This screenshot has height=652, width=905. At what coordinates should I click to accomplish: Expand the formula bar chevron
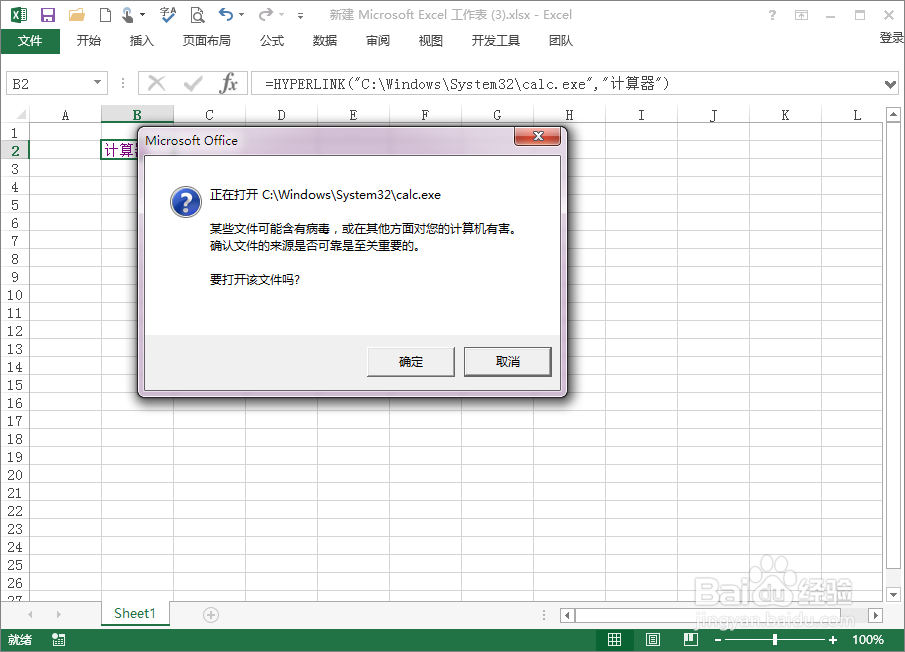click(x=890, y=84)
